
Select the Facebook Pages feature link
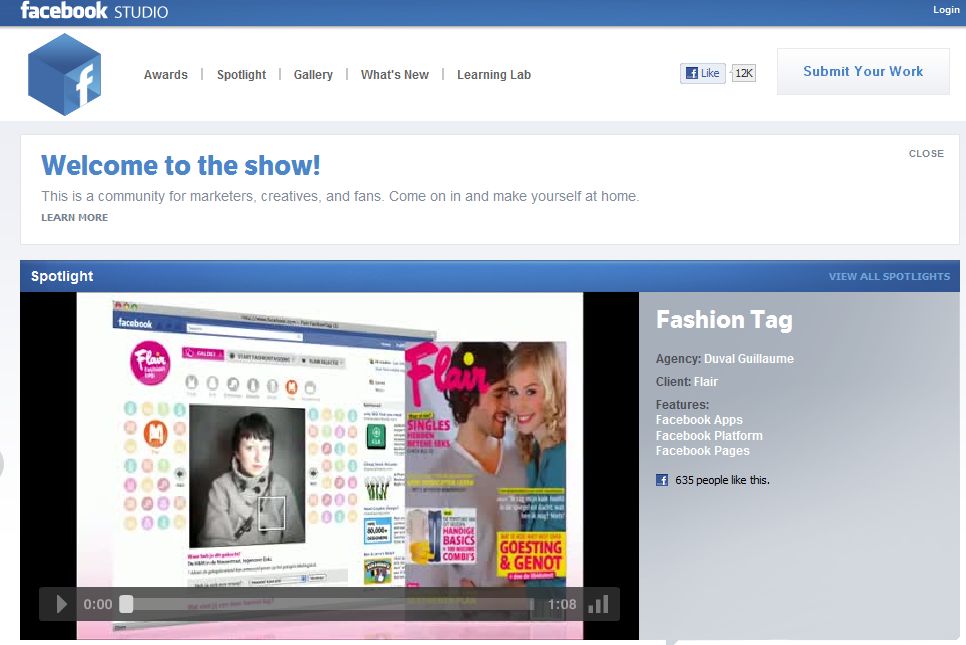pos(703,451)
